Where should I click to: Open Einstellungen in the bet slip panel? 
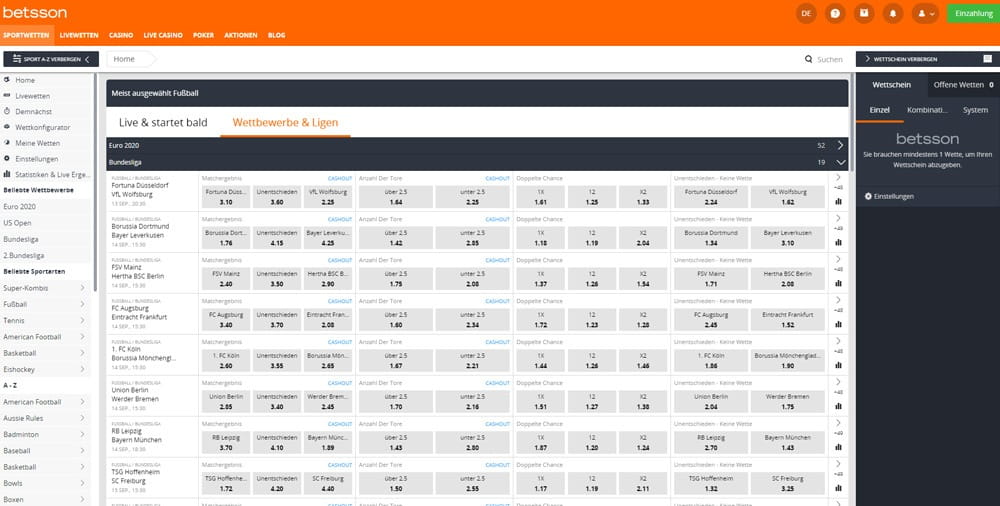(x=889, y=197)
